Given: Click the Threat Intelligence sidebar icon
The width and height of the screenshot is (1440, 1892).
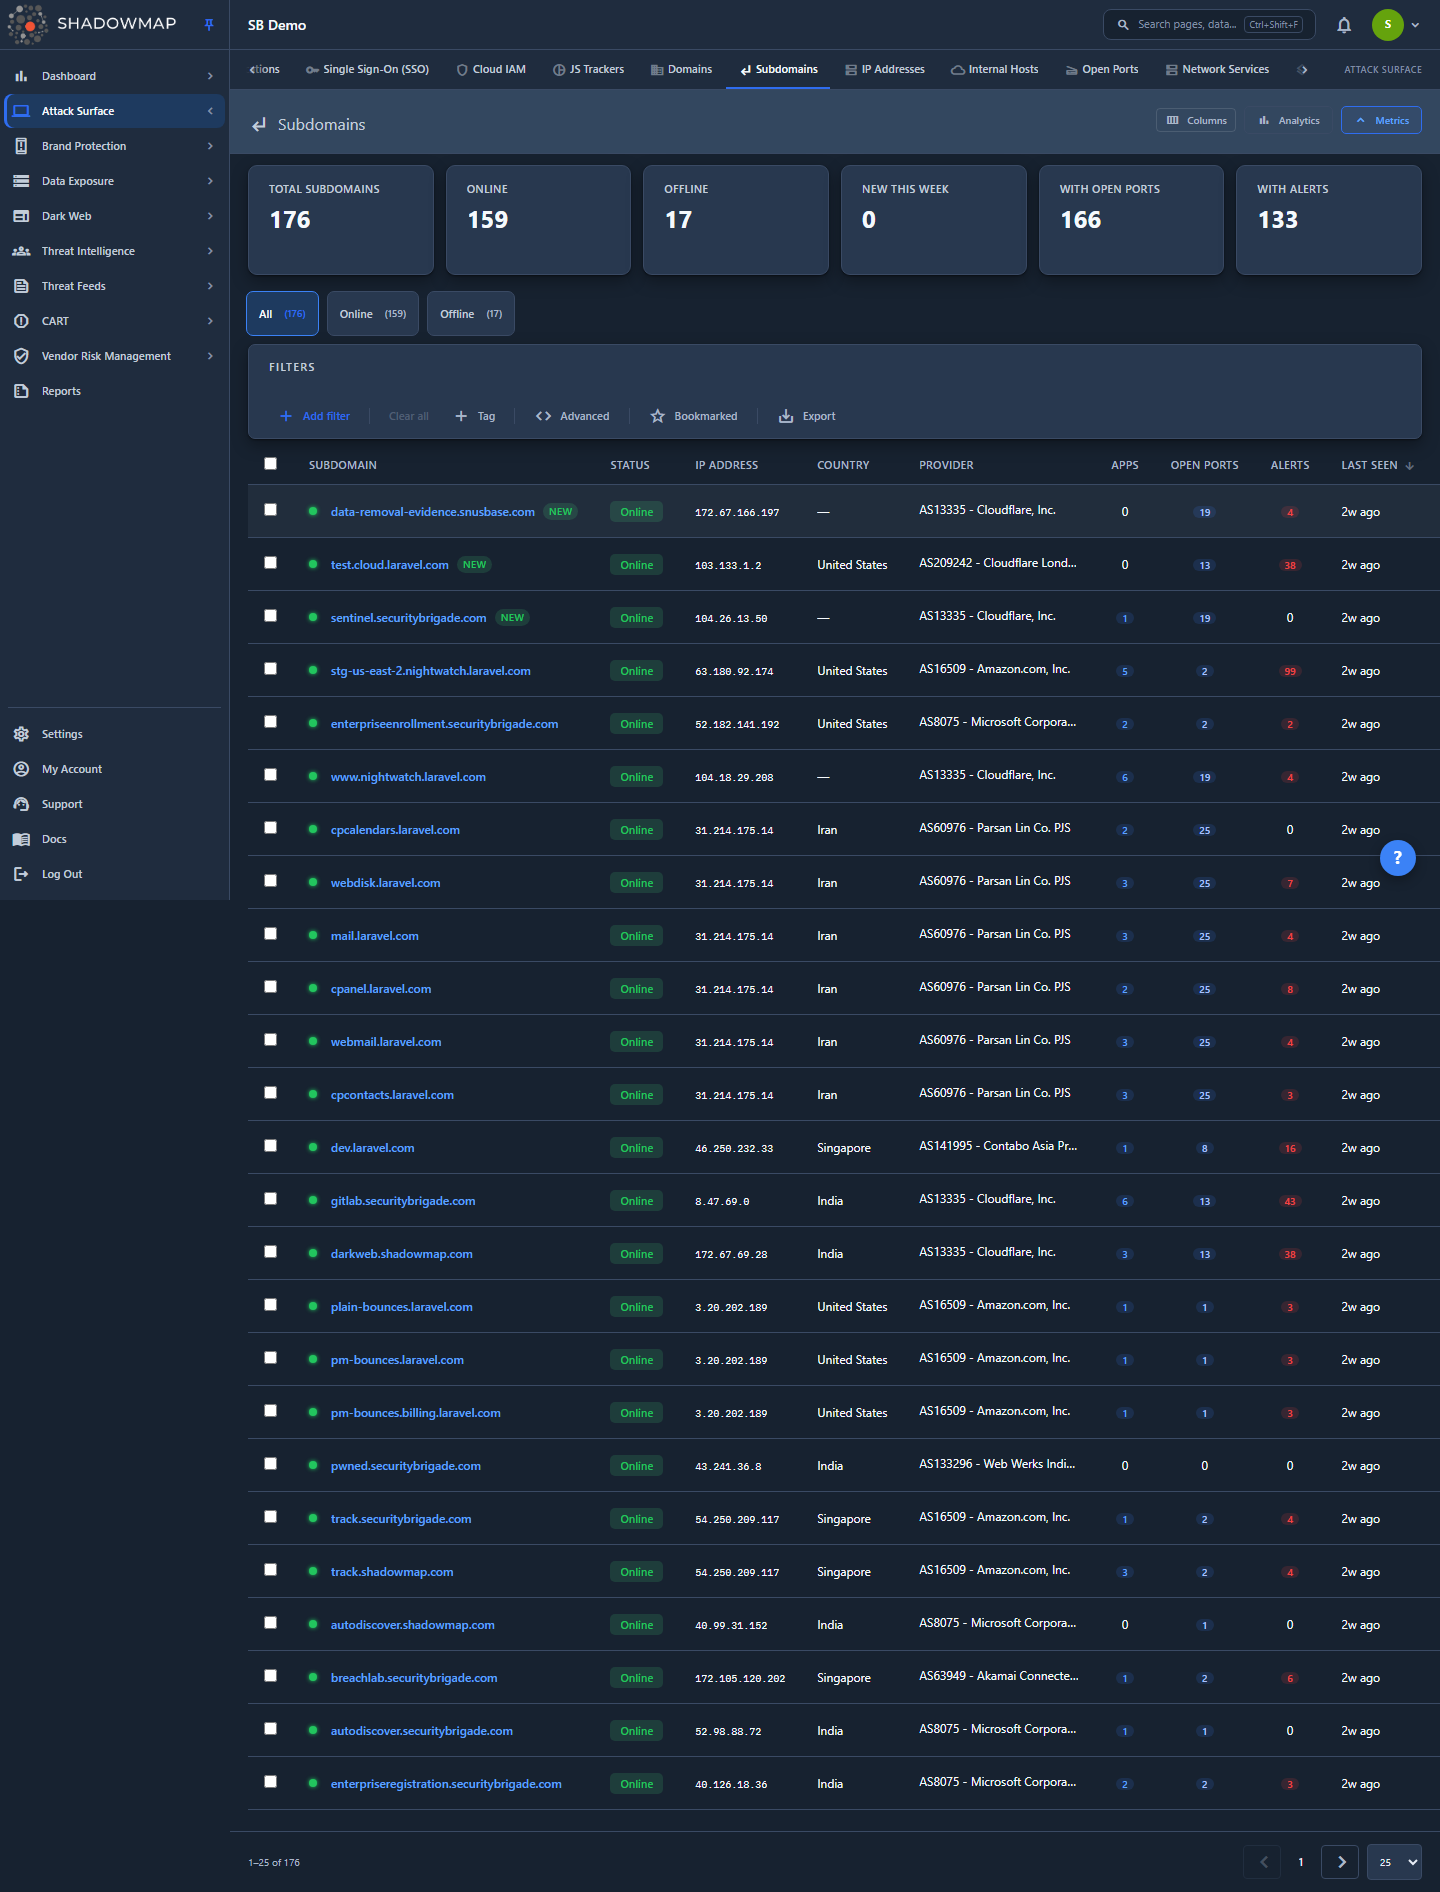Looking at the screenshot, I should point(21,251).
